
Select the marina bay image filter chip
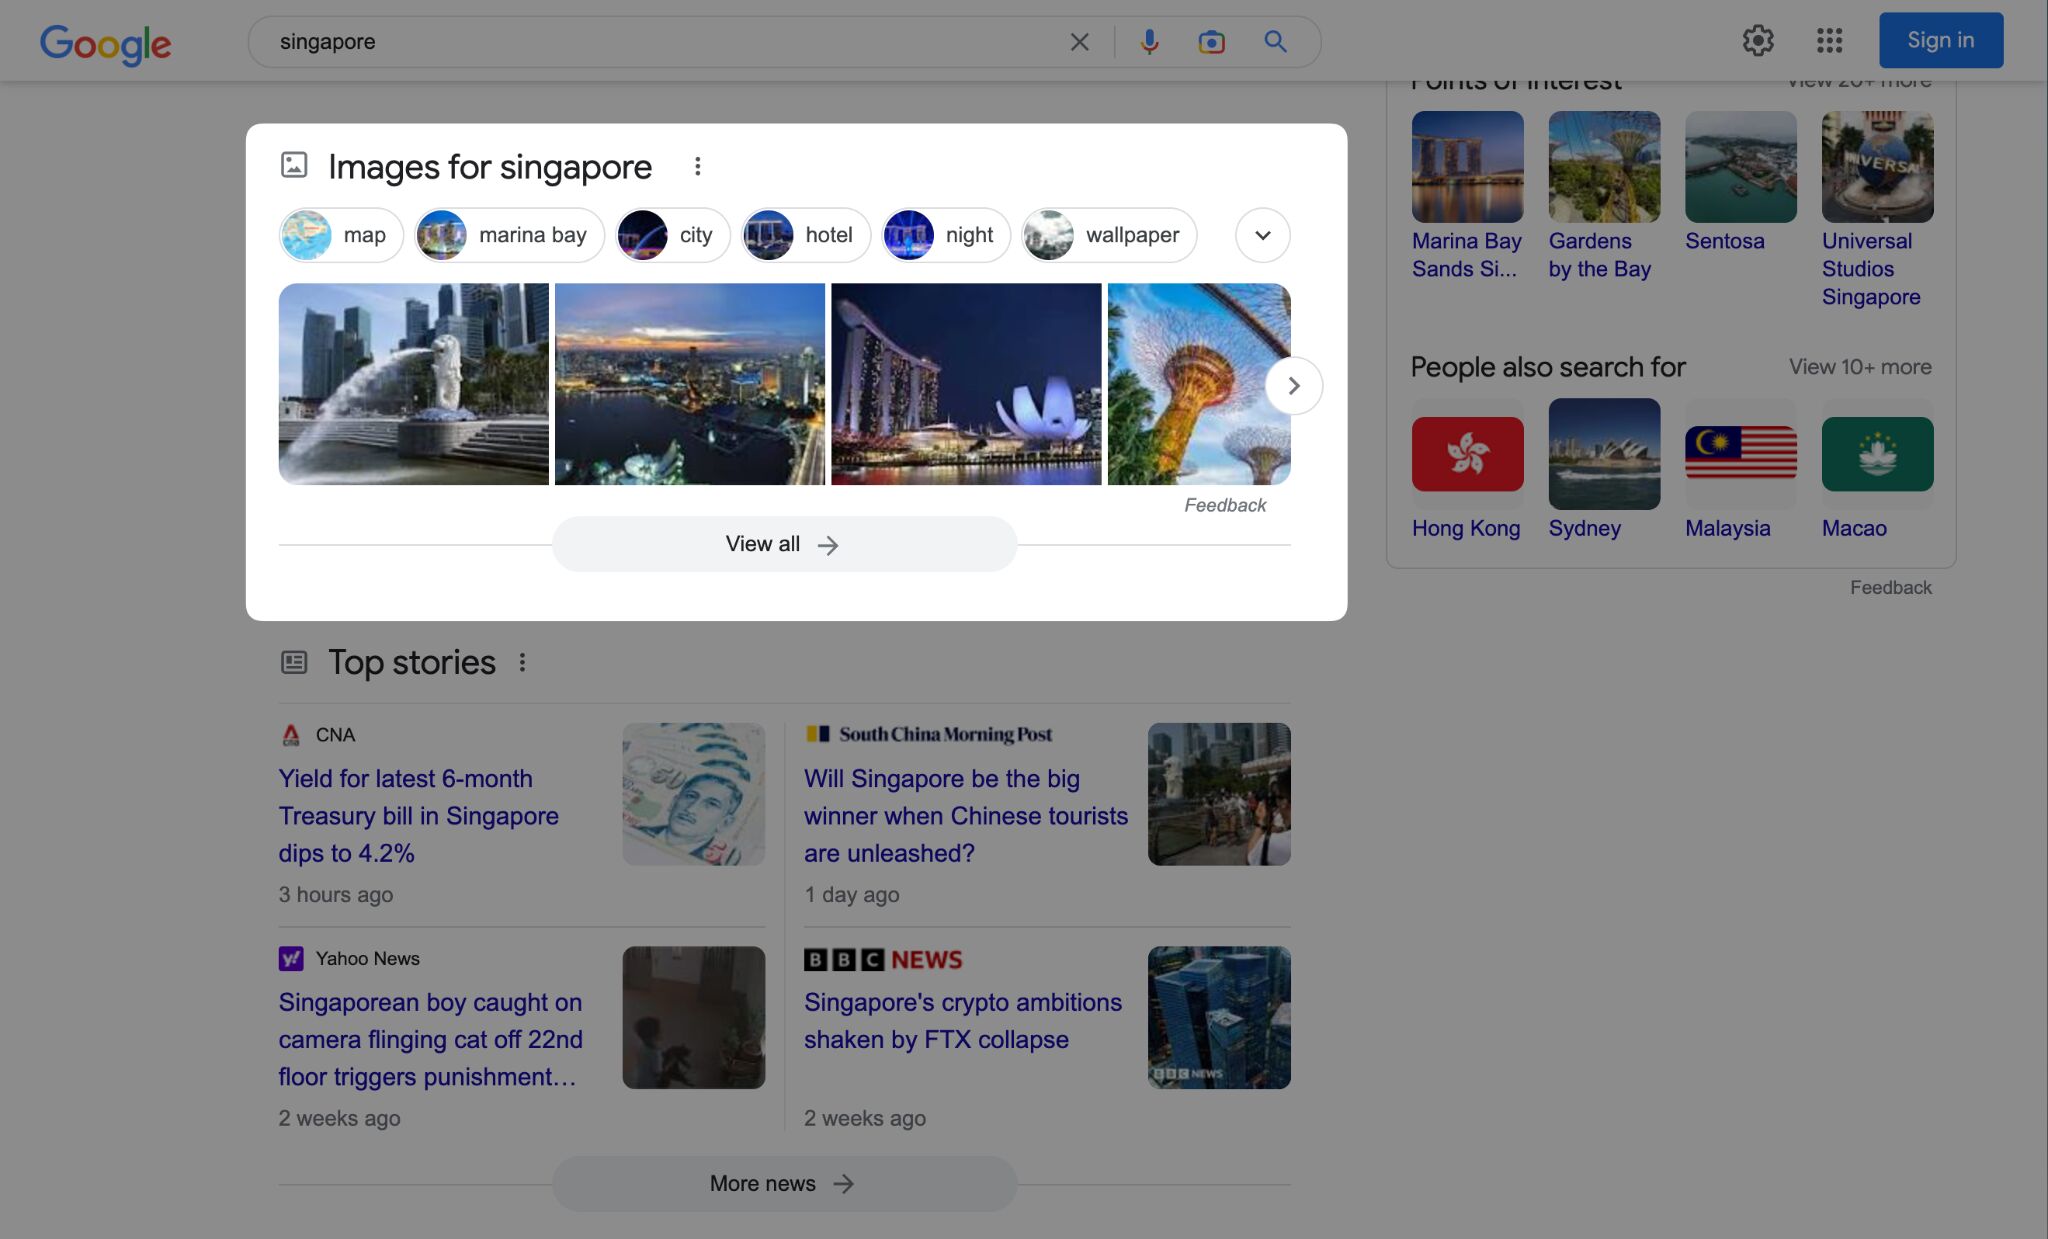[x=508, y=234]
